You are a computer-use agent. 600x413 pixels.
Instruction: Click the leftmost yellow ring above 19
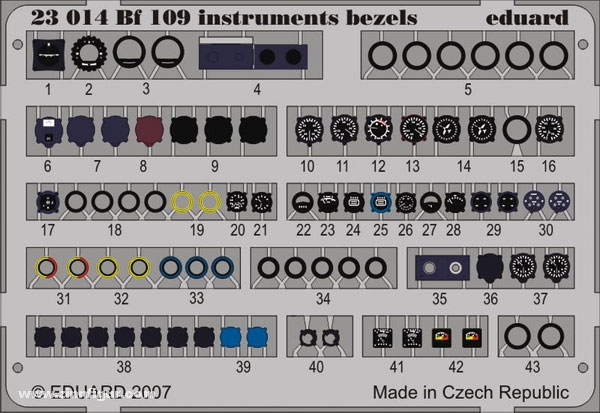tap(183, 202)
